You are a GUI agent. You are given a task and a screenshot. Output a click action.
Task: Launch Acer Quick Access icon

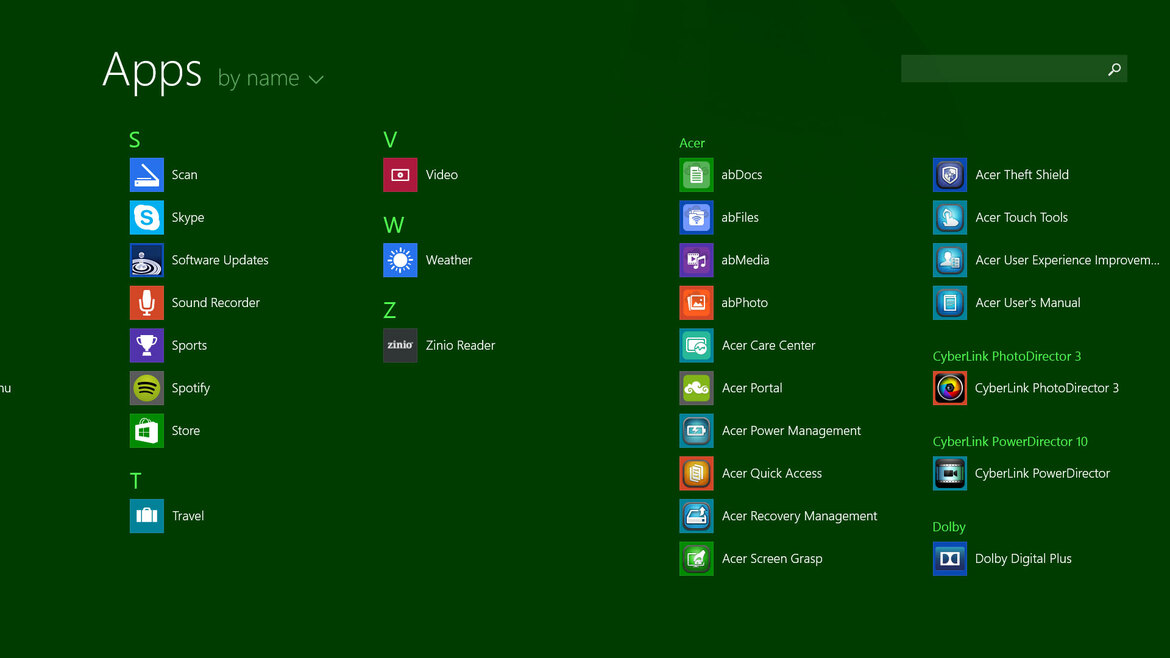696,473
